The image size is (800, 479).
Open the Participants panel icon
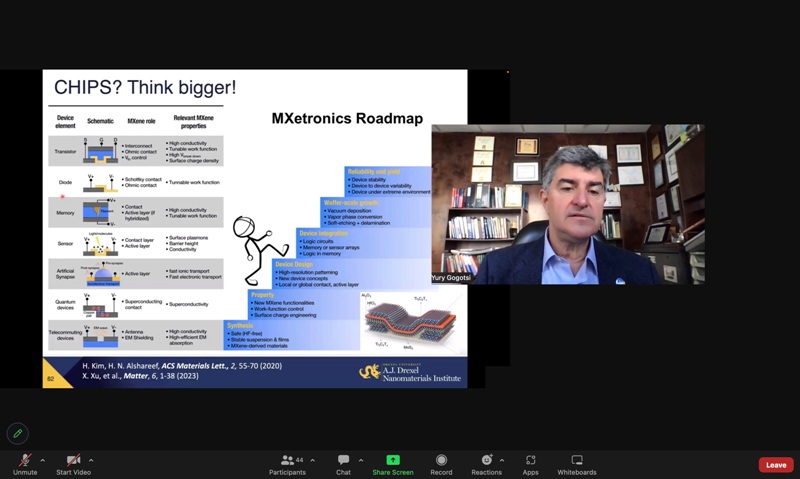click(288, 460)
